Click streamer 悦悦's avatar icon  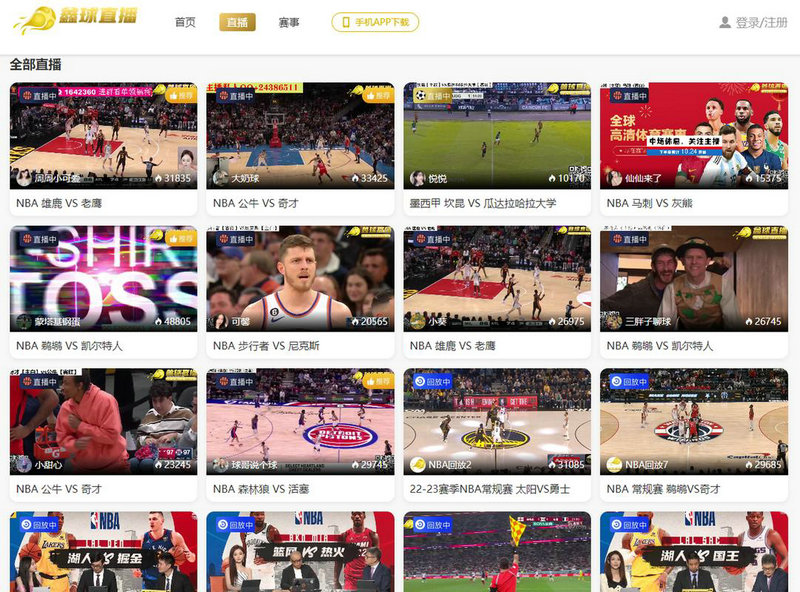[417, 178]
